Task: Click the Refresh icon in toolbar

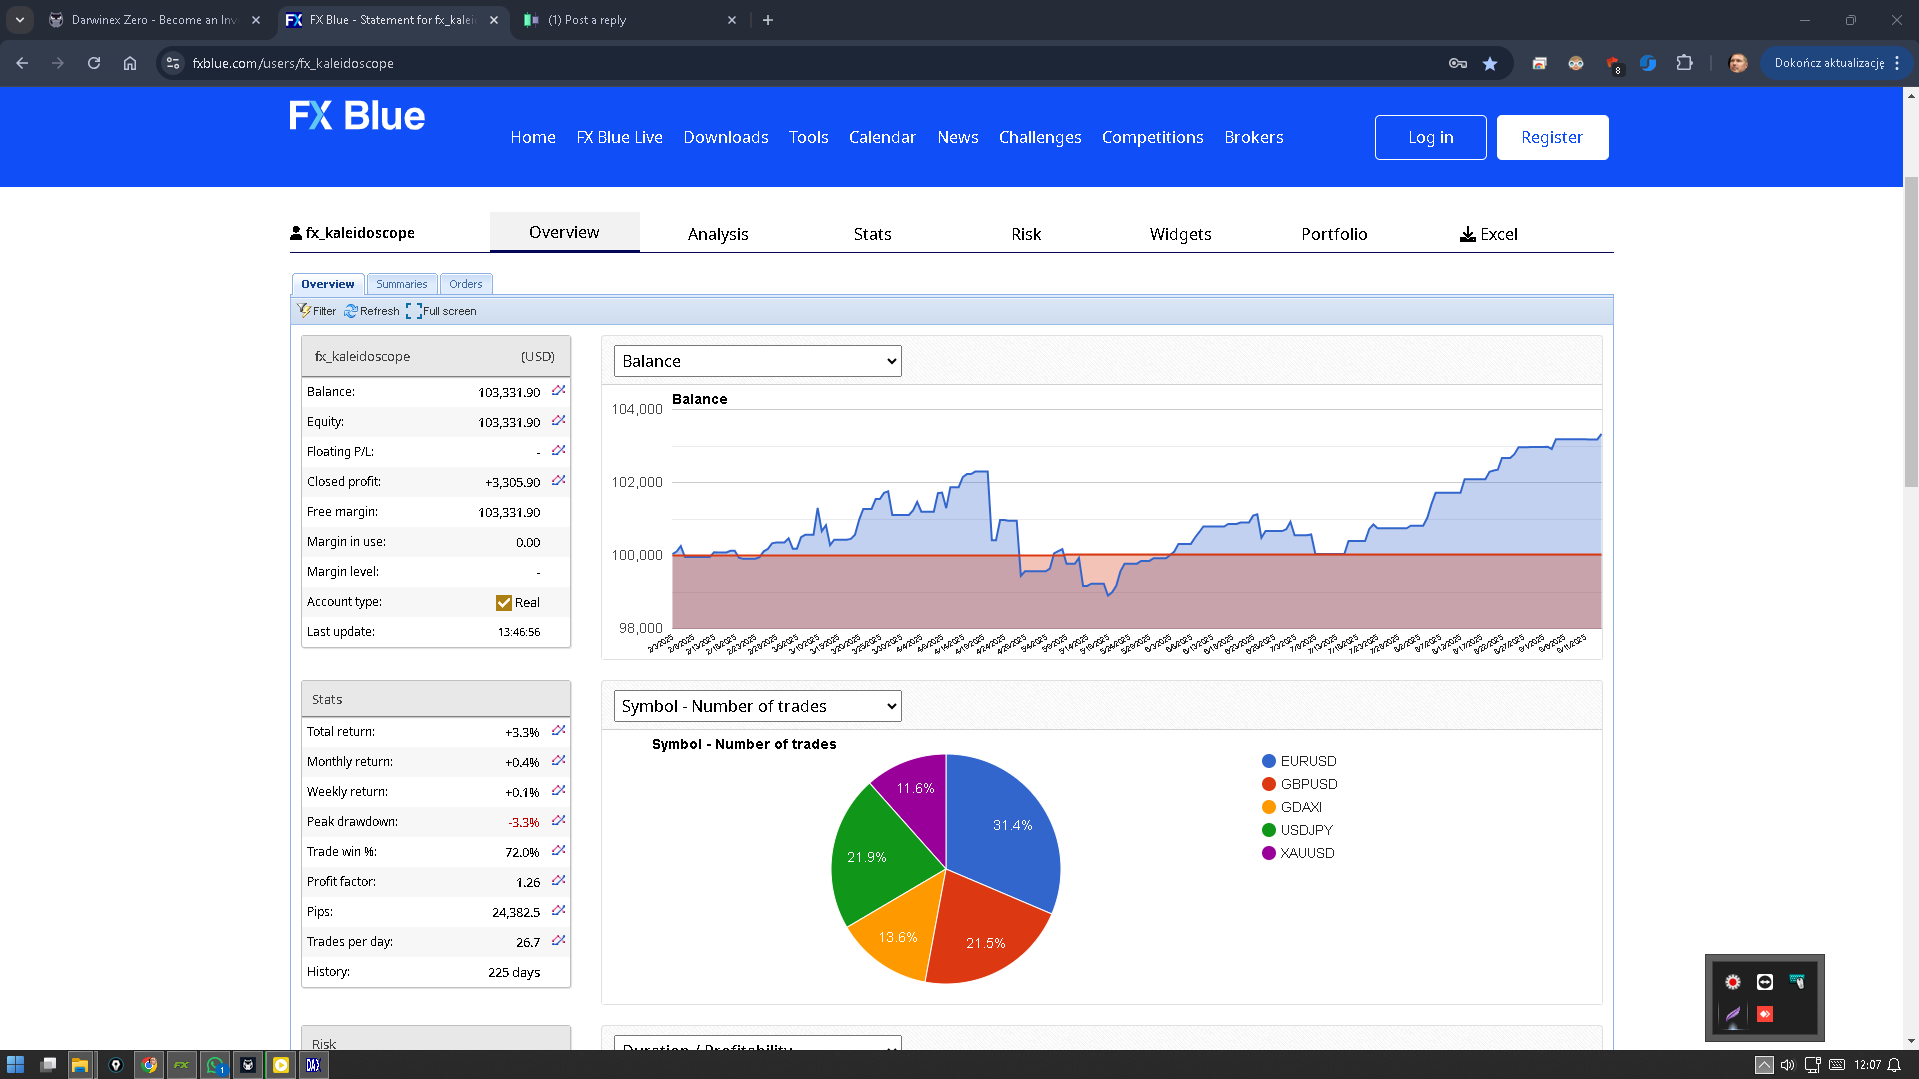Action: [351, 311]
